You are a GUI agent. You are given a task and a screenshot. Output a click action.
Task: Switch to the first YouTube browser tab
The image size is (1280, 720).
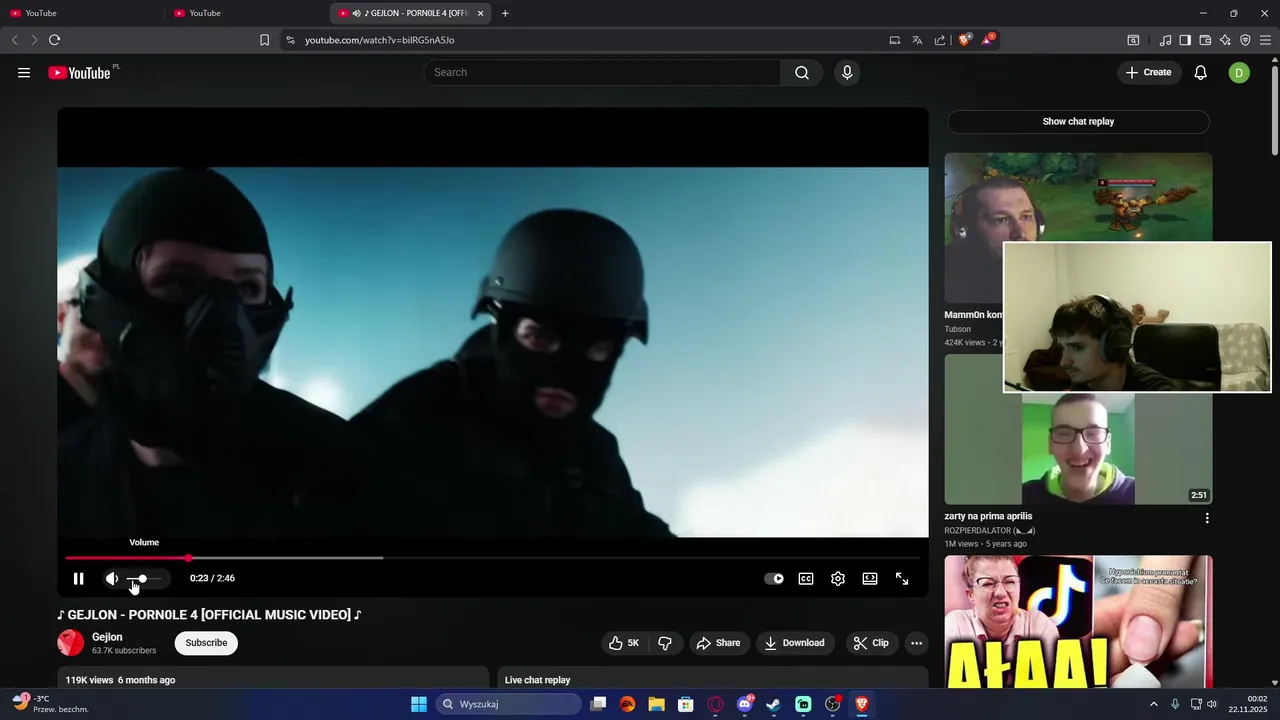point(80,13)
